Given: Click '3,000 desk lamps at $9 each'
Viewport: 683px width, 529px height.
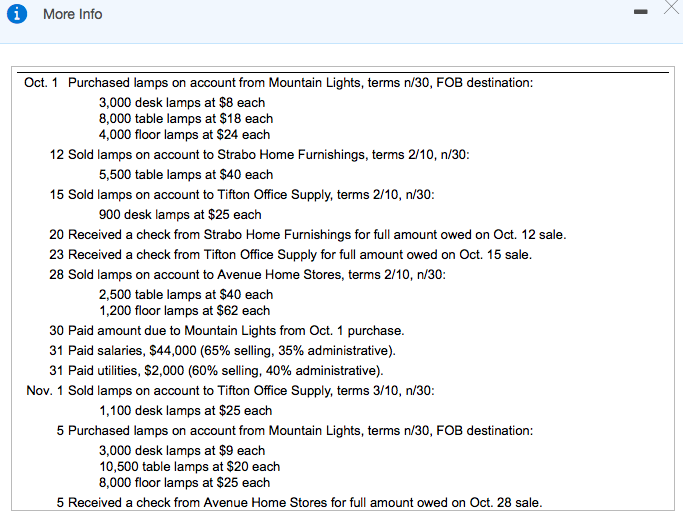Looking at the screenshot, I should (182, 451).
